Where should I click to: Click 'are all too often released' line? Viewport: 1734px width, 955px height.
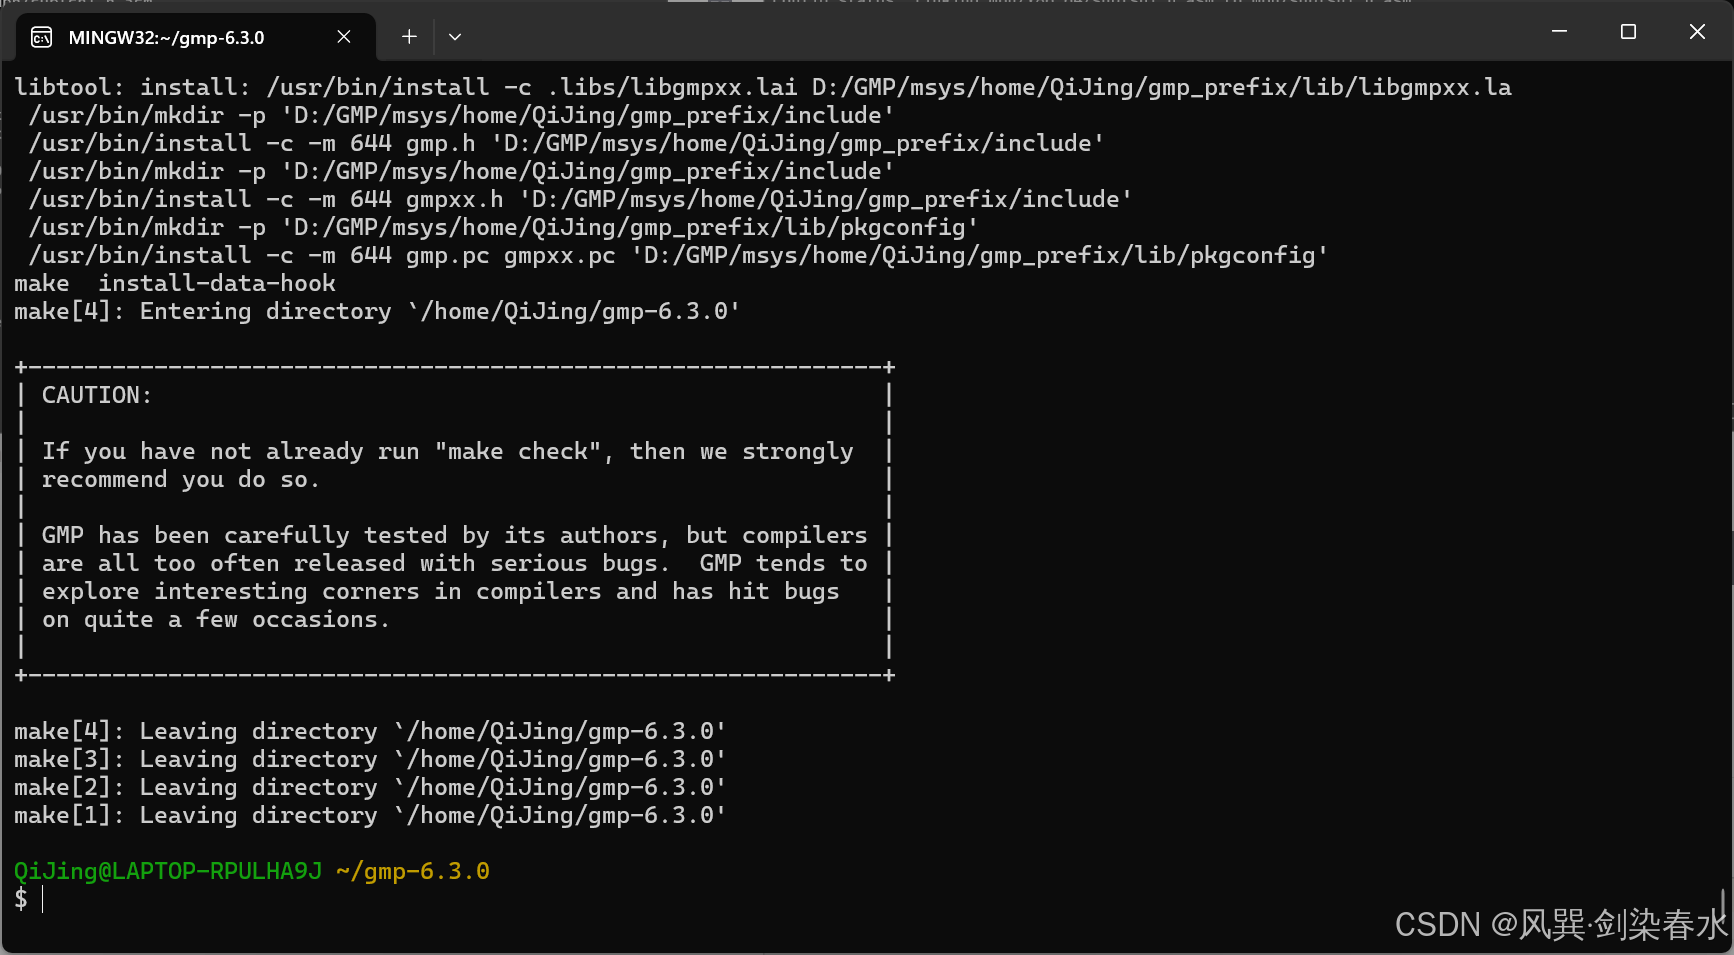click(455, 563)
